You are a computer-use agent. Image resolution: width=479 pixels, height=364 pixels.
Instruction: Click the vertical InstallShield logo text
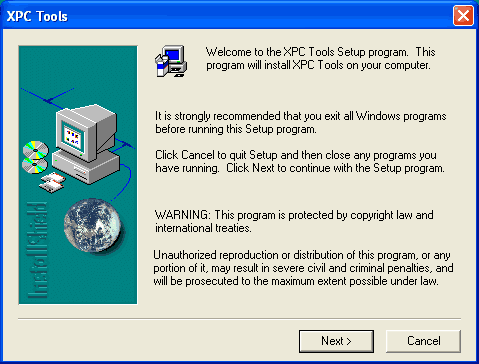pyautogui.click(x=37, y=249)
